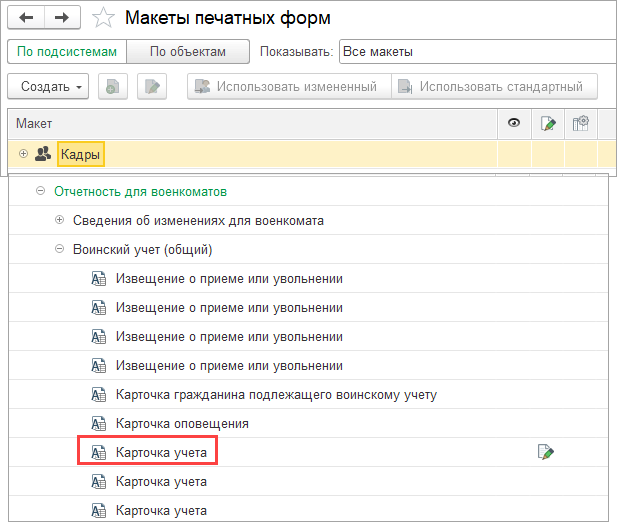Open the Создать dropdown menu
The image size is (617, 522).
(x=49, y=86)
